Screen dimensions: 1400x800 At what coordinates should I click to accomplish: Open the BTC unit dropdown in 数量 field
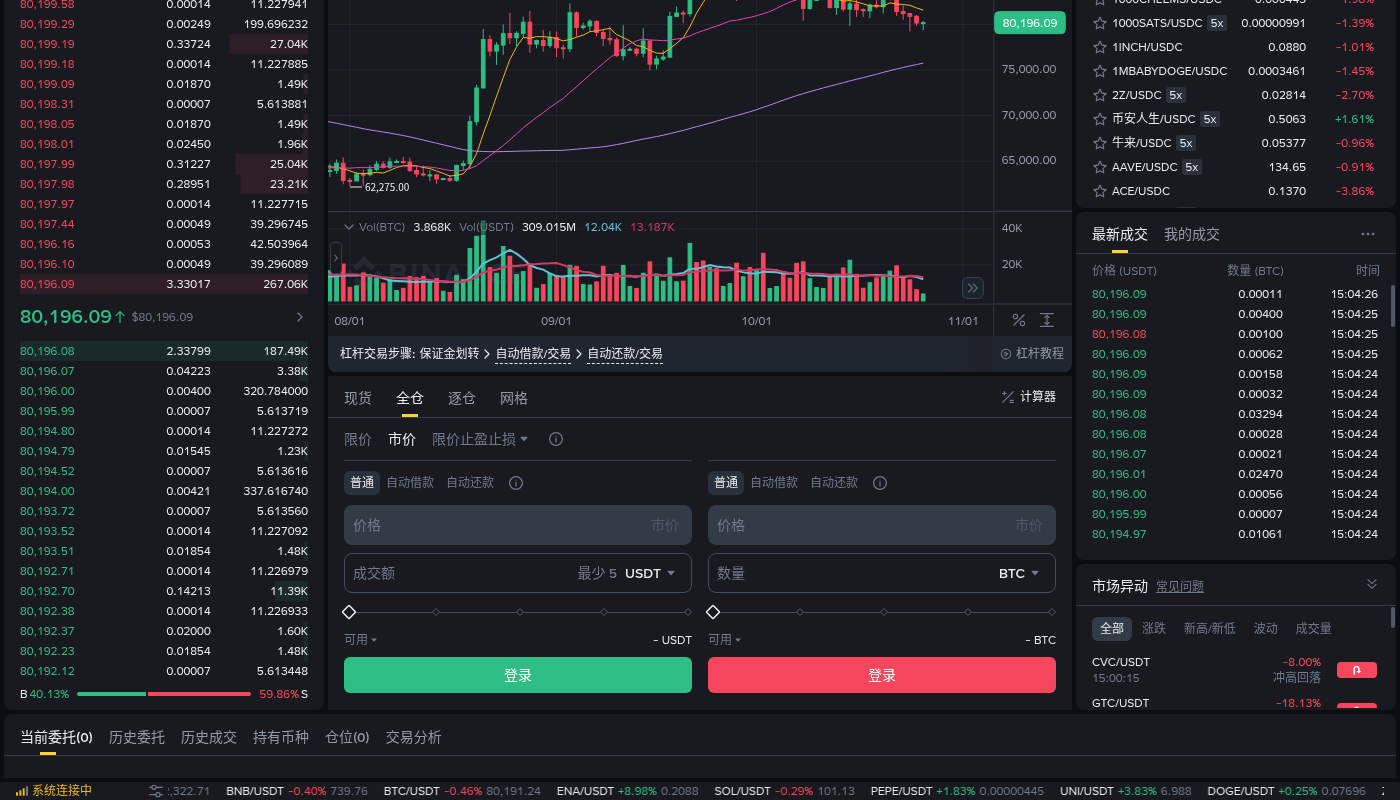tap(1020, 573)
